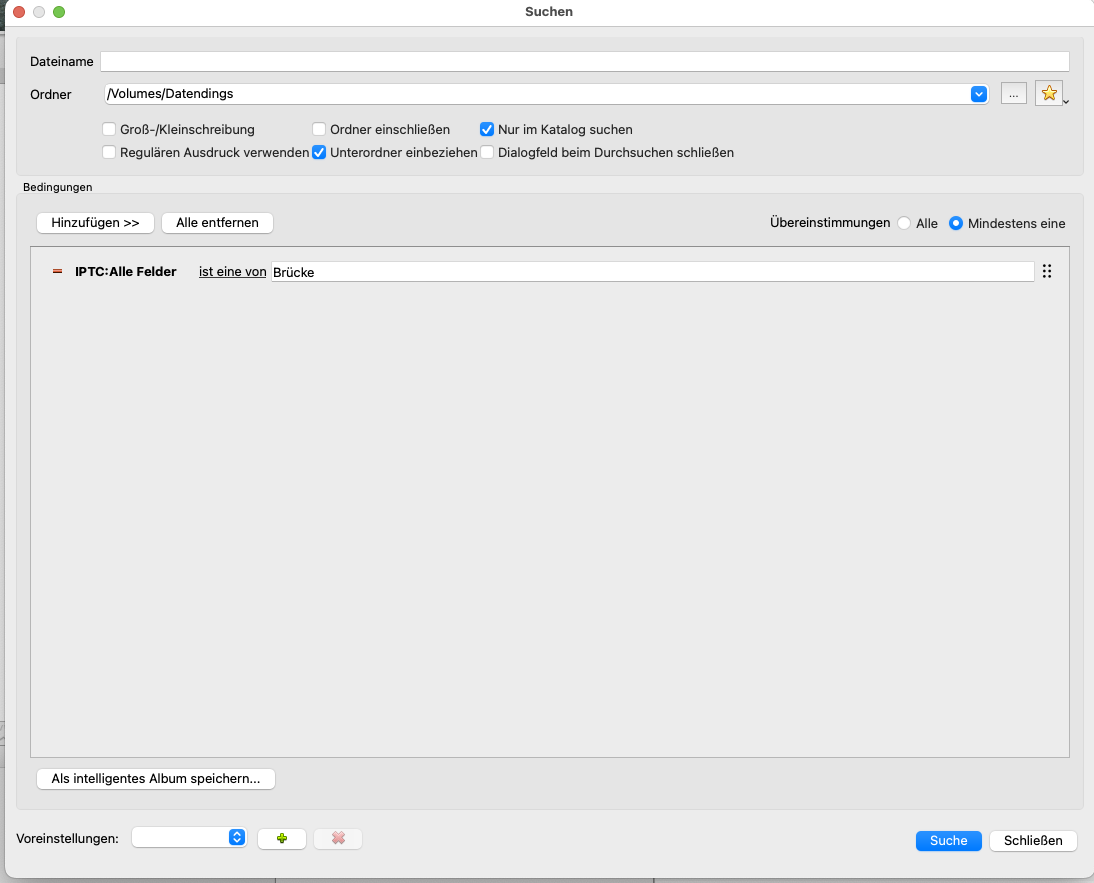Viewport: 1094px width, 883px height.
Task: Add a new preset with green plus
Action: pos(282,838)
